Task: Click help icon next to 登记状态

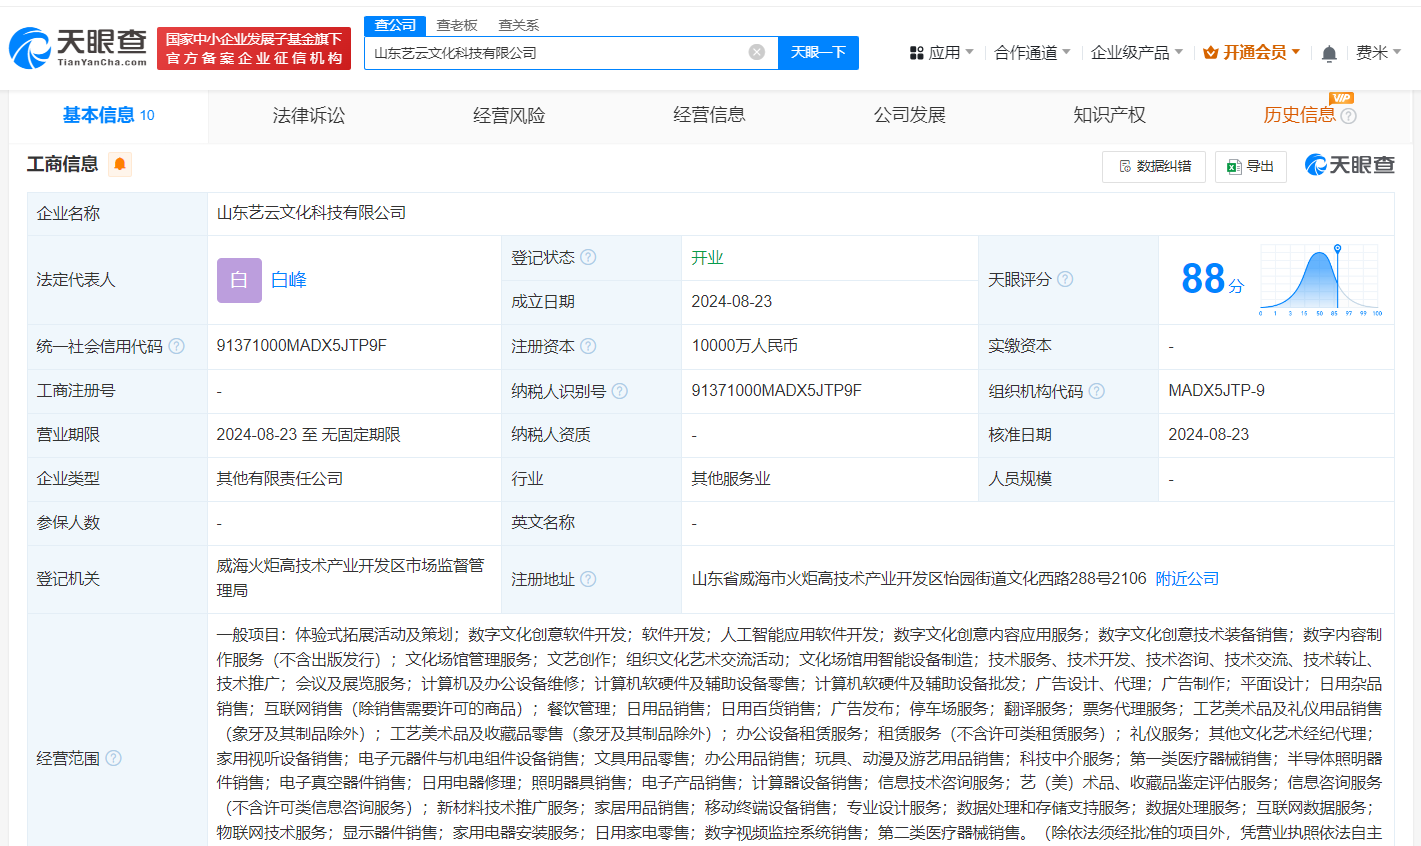Action: pyautogui.click(x=588, y=257)
